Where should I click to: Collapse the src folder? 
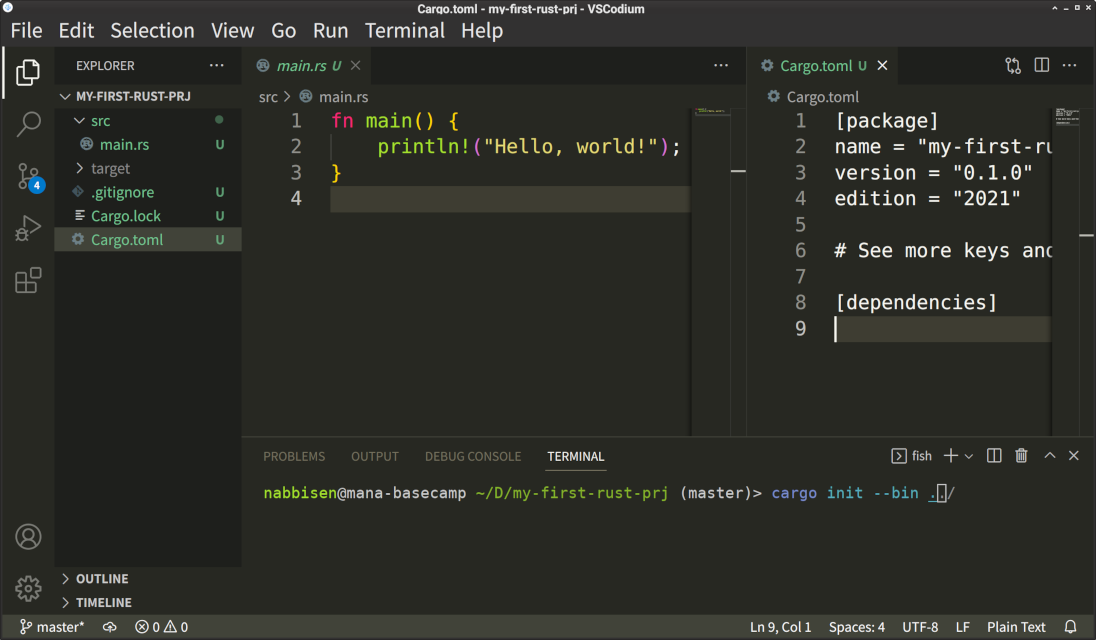click(x=82, y=120)
